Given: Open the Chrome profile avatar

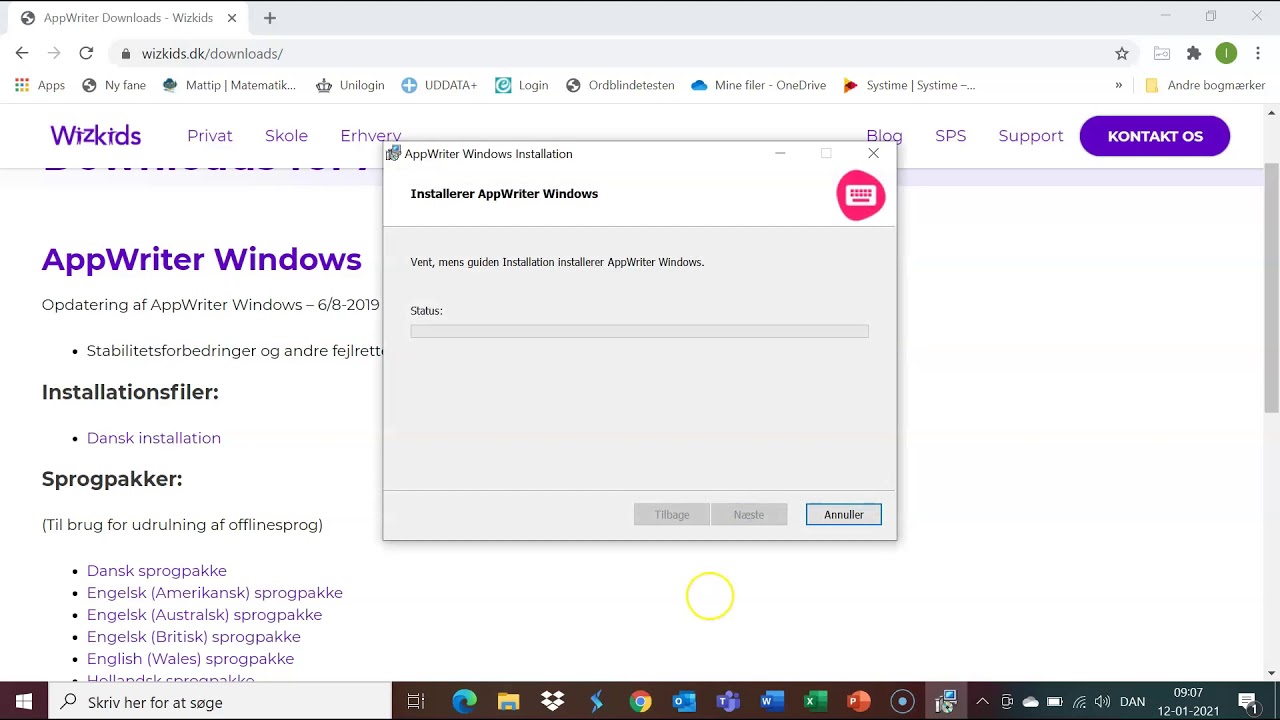Looking at the screenshot, I should point(1226,53).
